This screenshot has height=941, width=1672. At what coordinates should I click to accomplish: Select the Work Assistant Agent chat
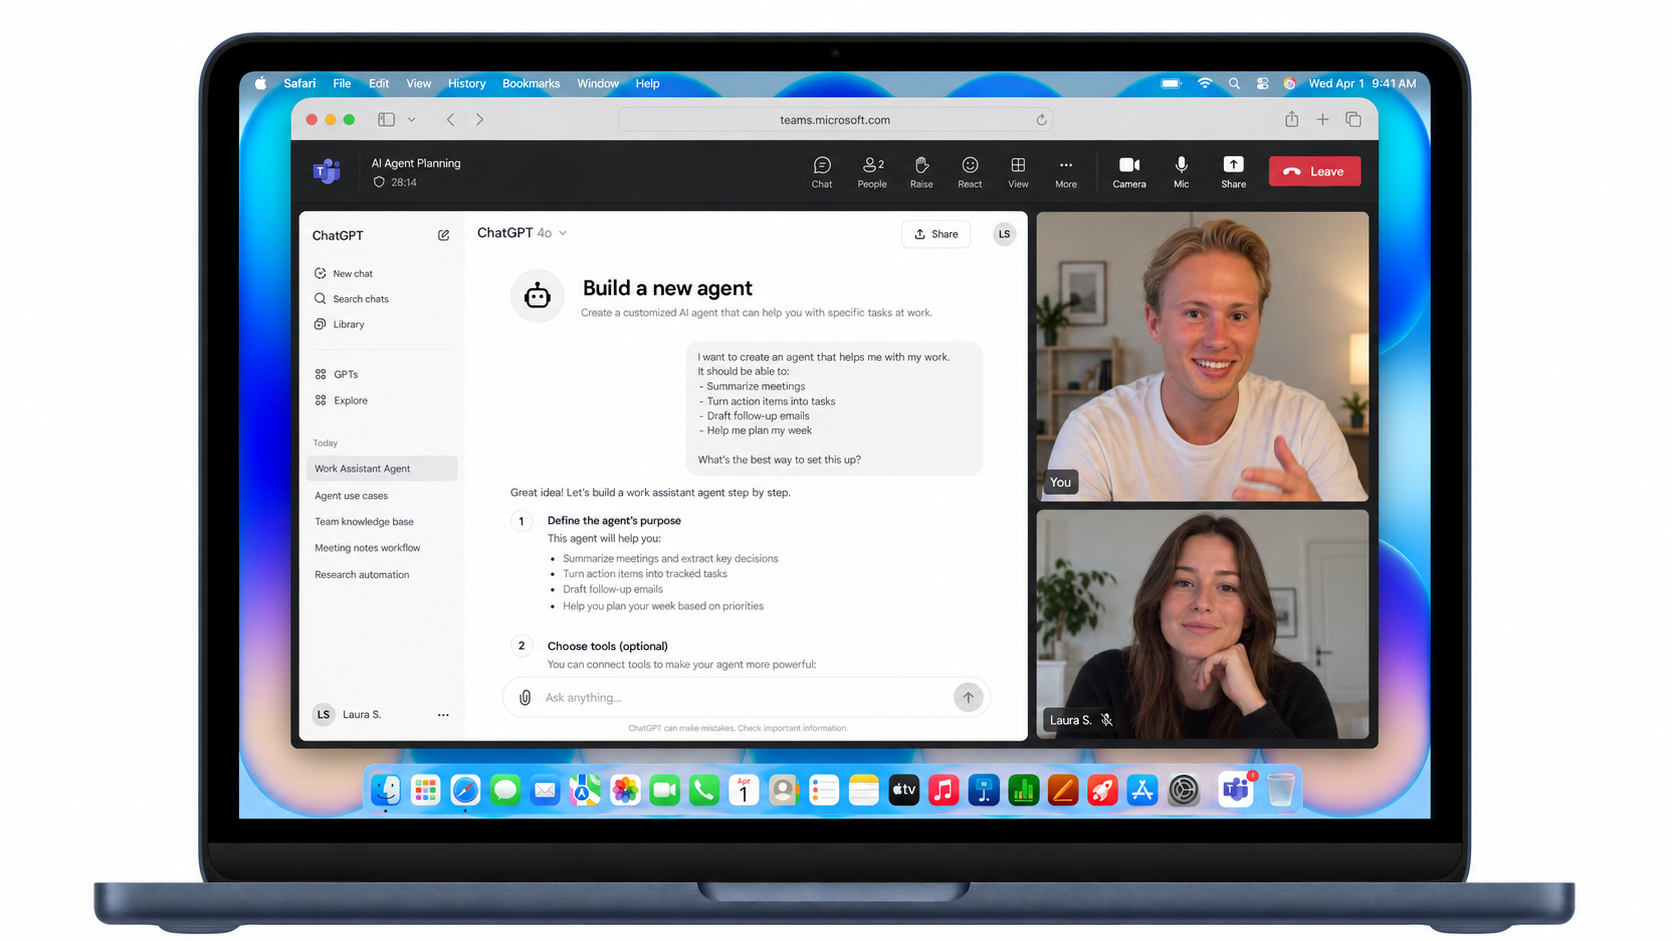click(382, 468)
